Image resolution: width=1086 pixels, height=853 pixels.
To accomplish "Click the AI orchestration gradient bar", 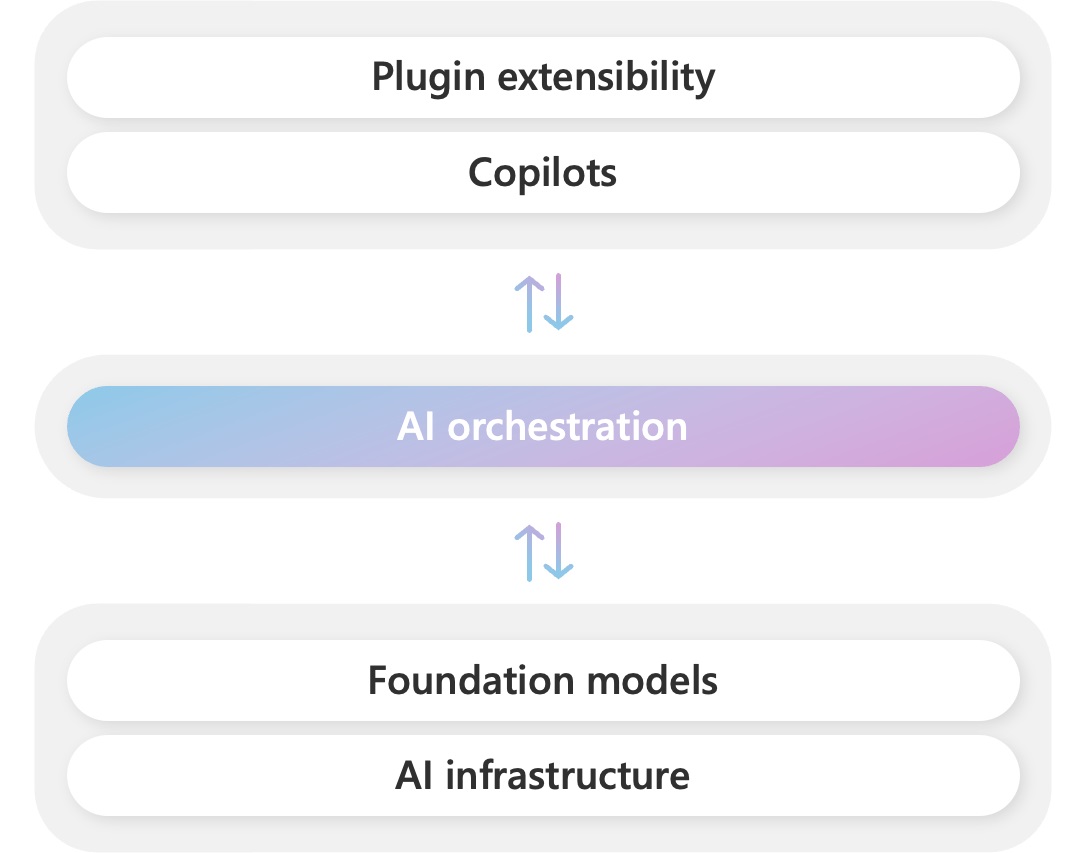I will [543, 427].
